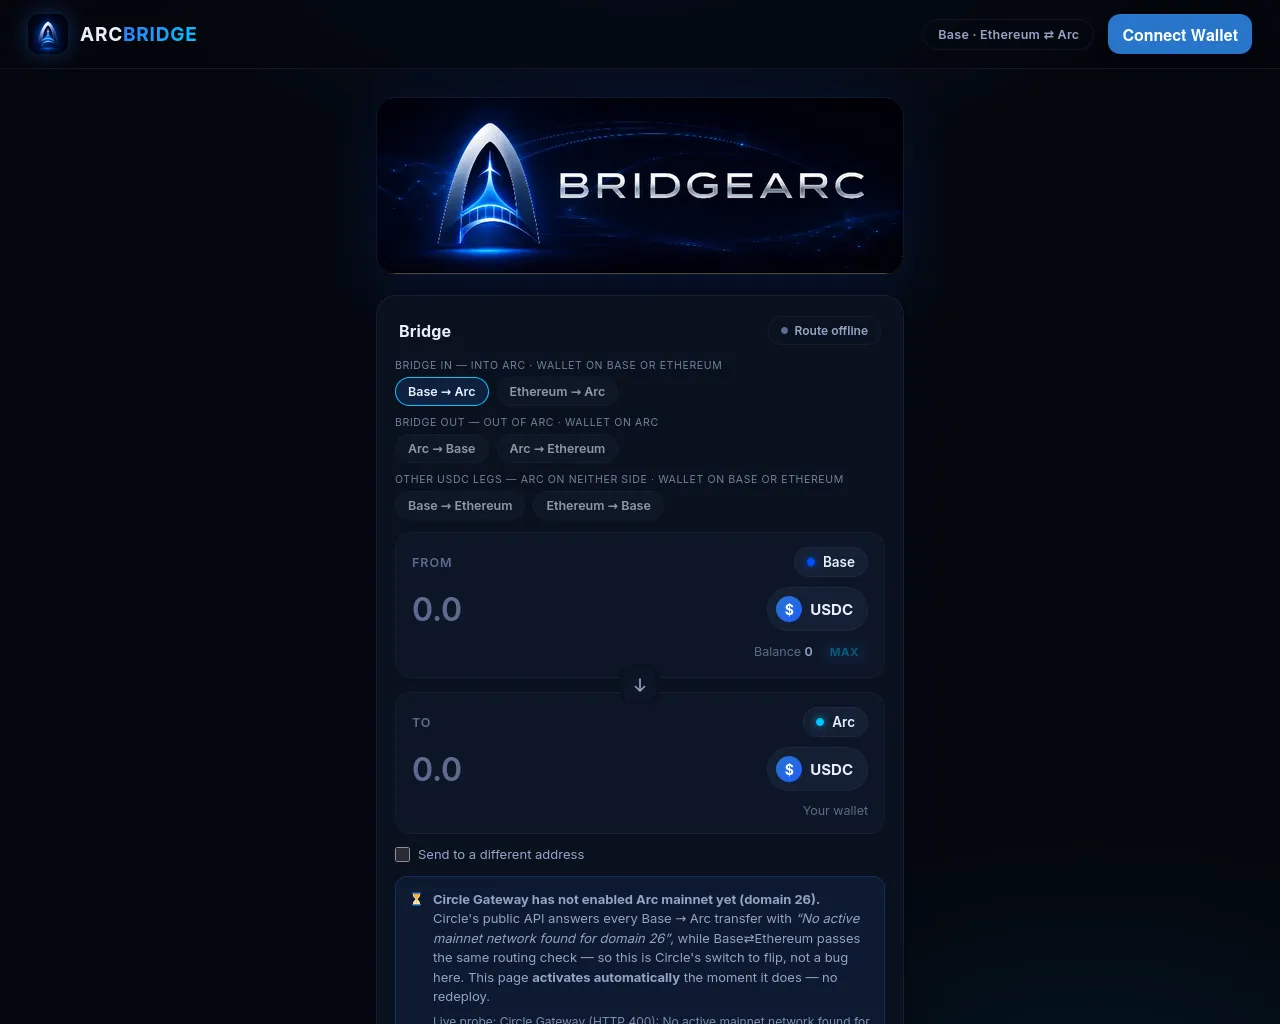The width and height of the screenshot is (1280, 1024).
Task: Click the BRIDGEARC banner image
Action: [x=640, y=185]
